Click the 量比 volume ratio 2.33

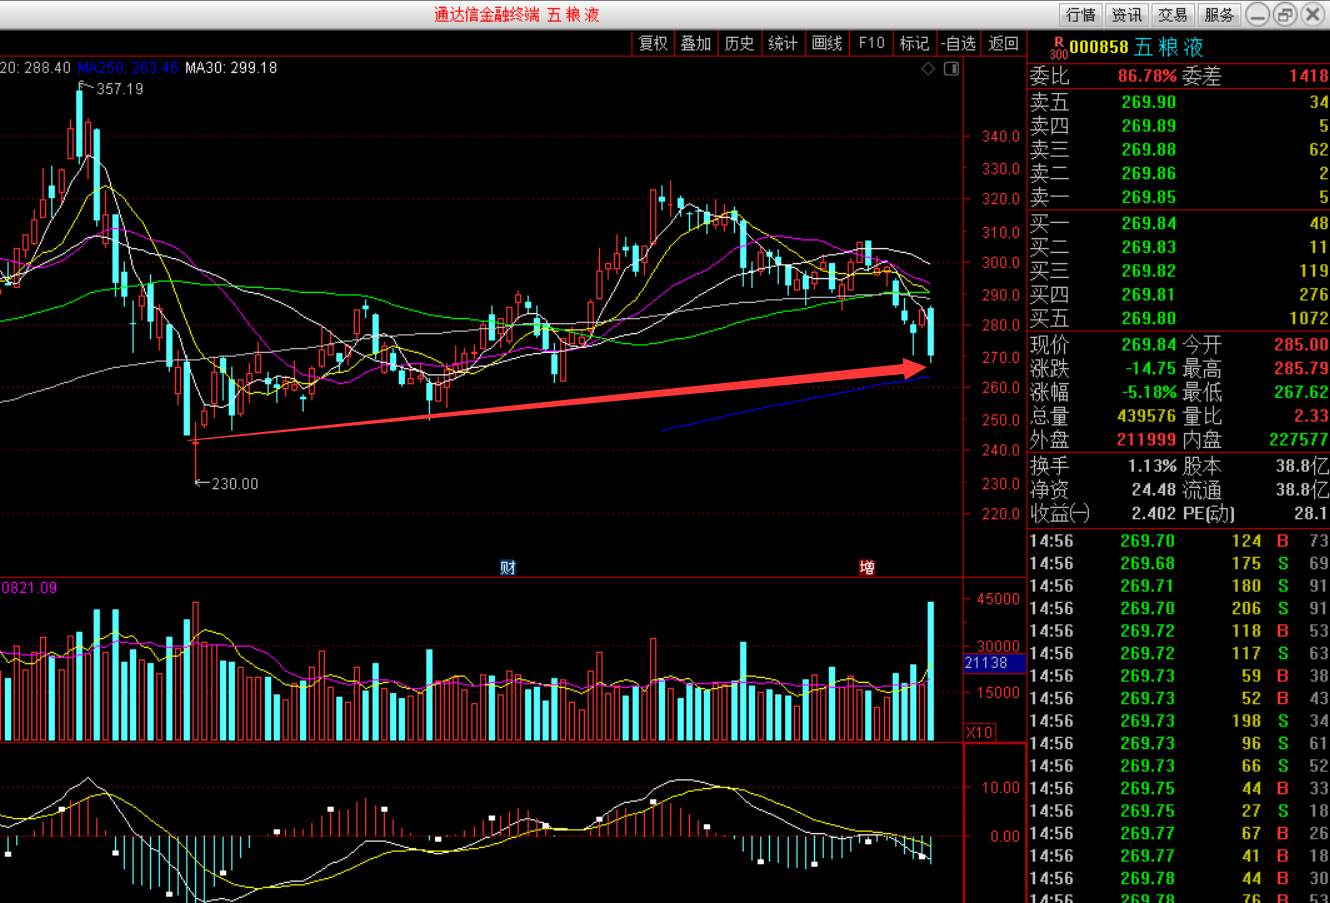click(1311, 416)
